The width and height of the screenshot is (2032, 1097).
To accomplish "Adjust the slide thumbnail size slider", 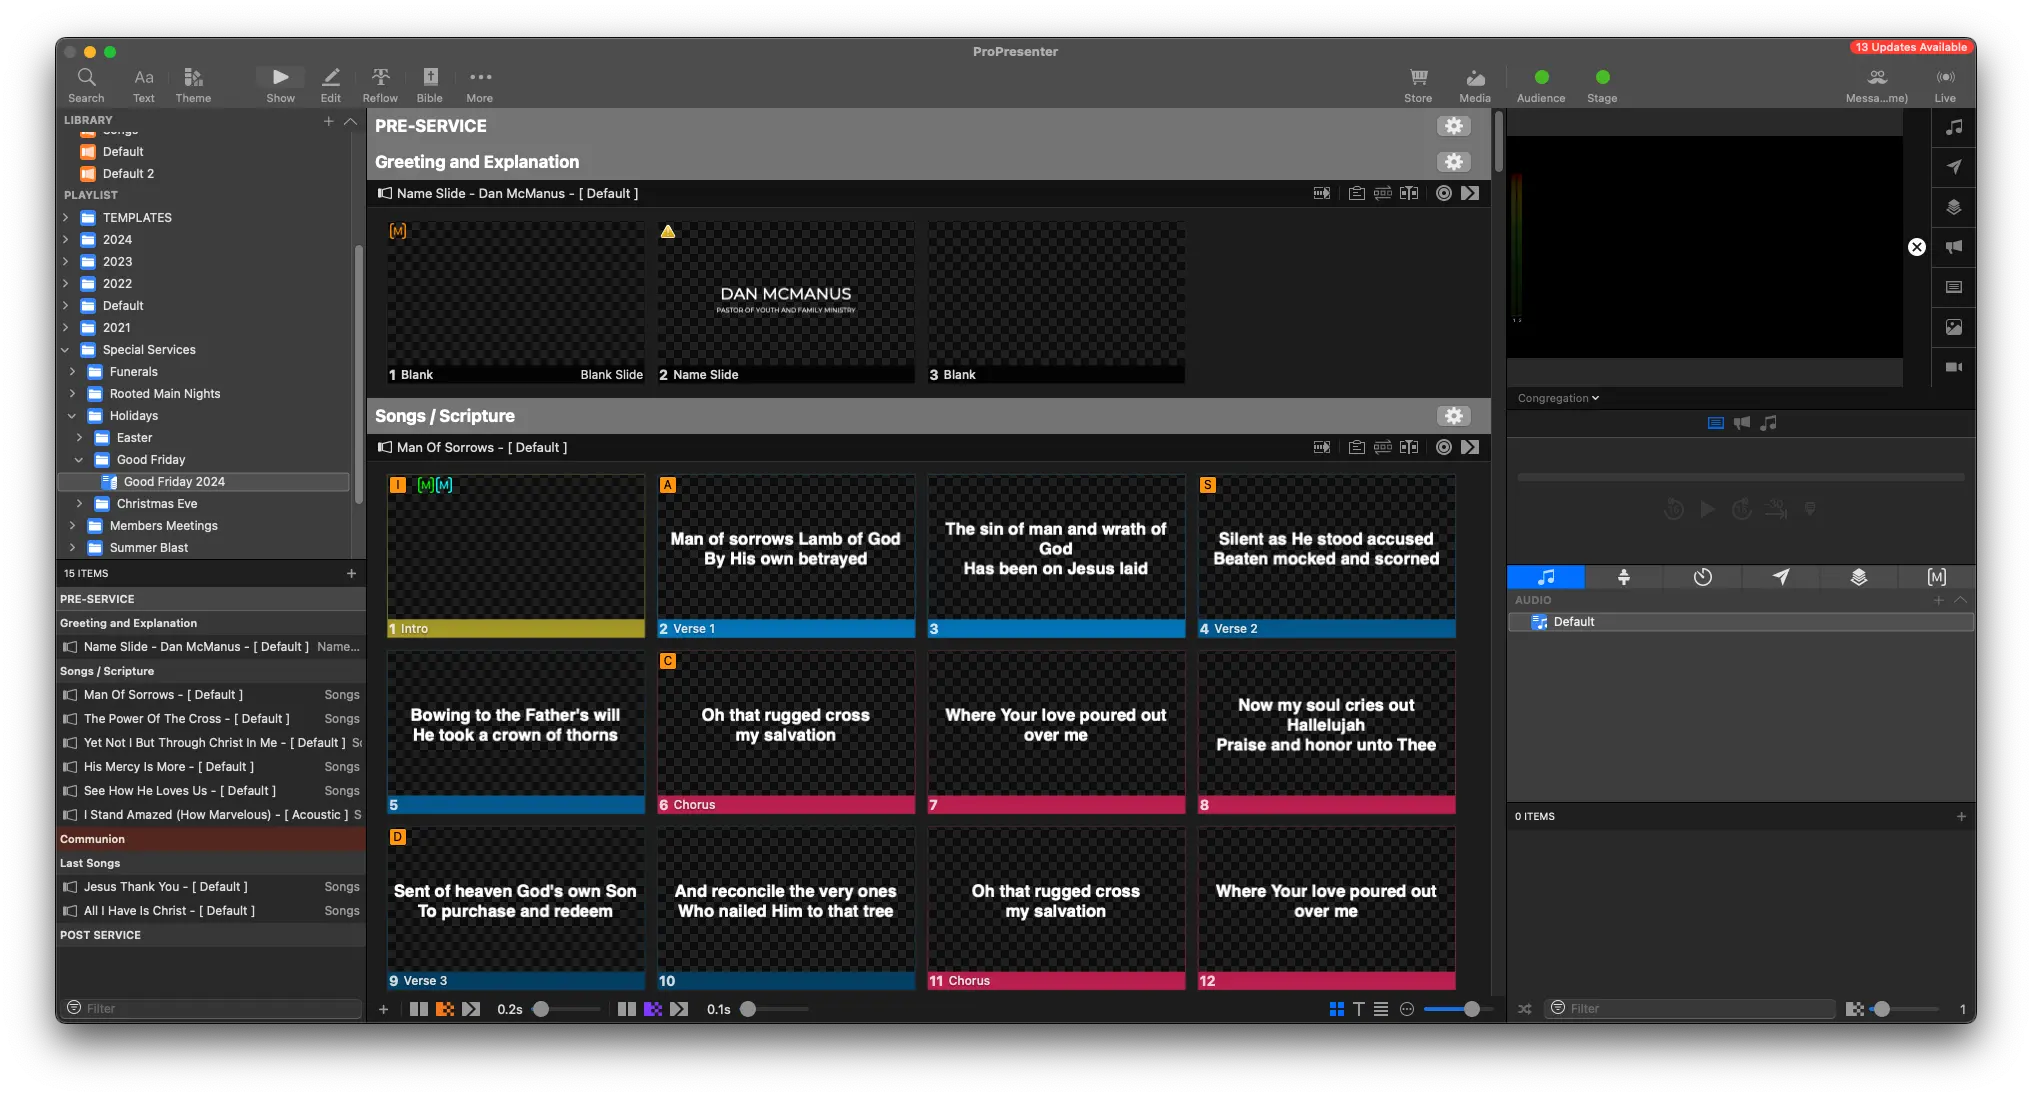I will click(1471, 1009).
